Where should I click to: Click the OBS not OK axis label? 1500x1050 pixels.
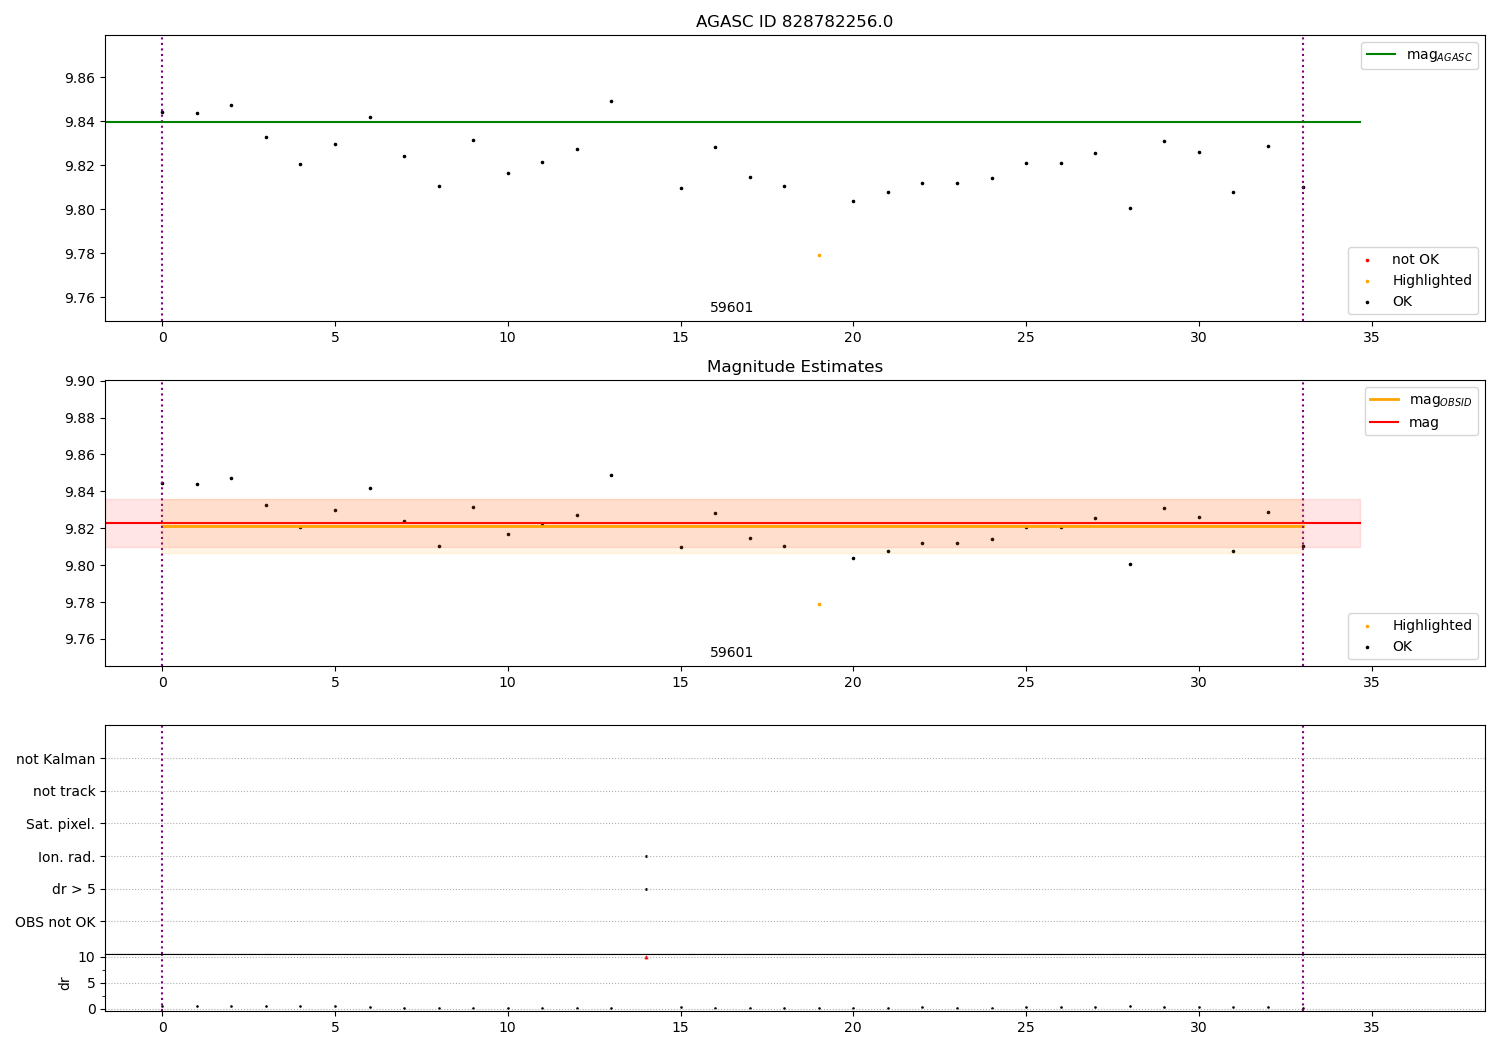[x=55, y=922]
